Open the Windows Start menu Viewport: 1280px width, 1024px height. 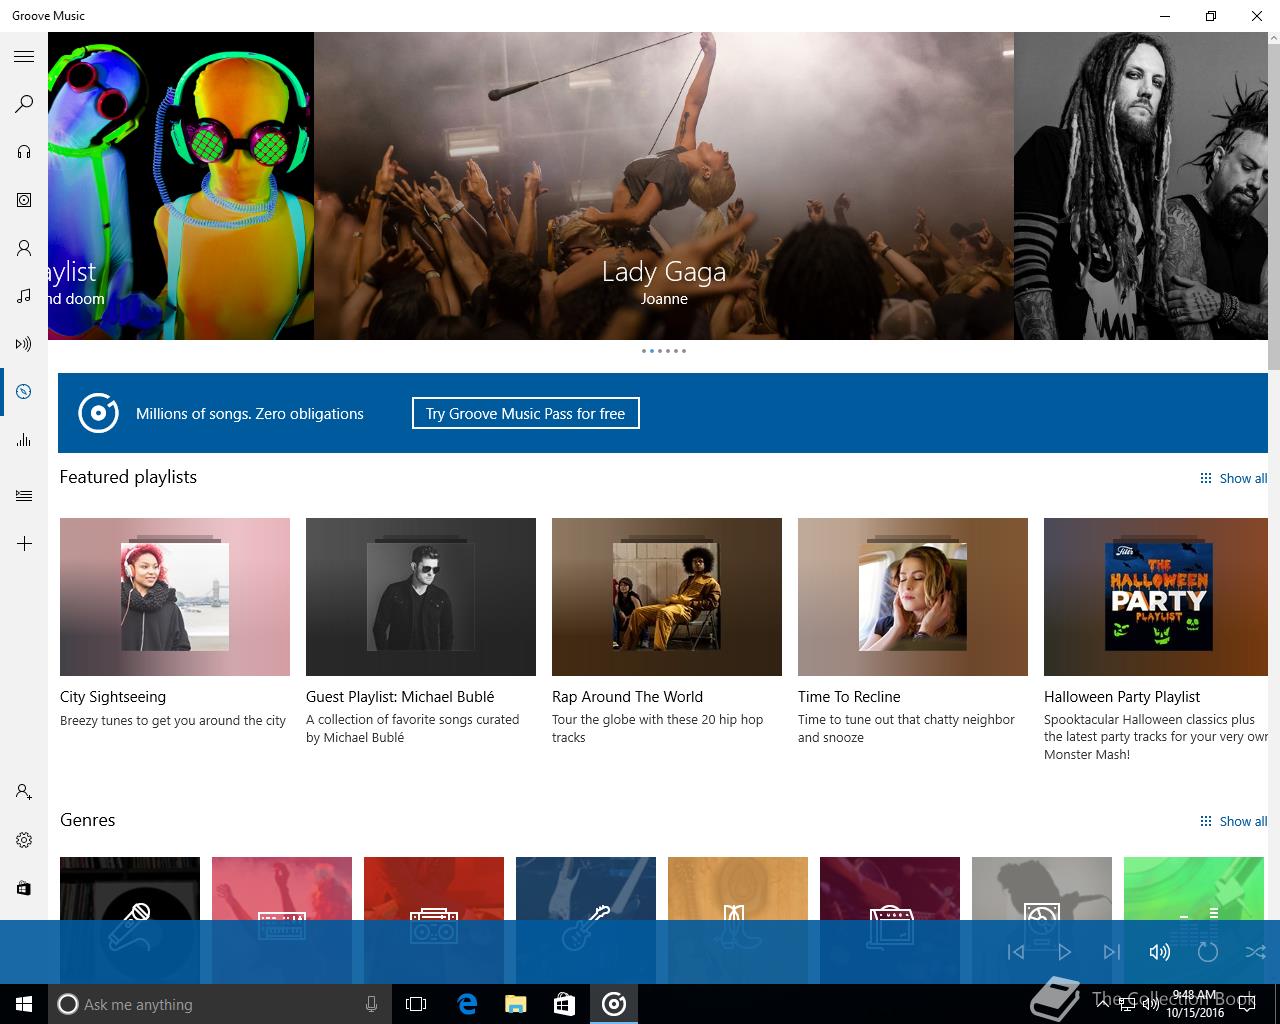pyautogui.click(x=24, y=1004)
